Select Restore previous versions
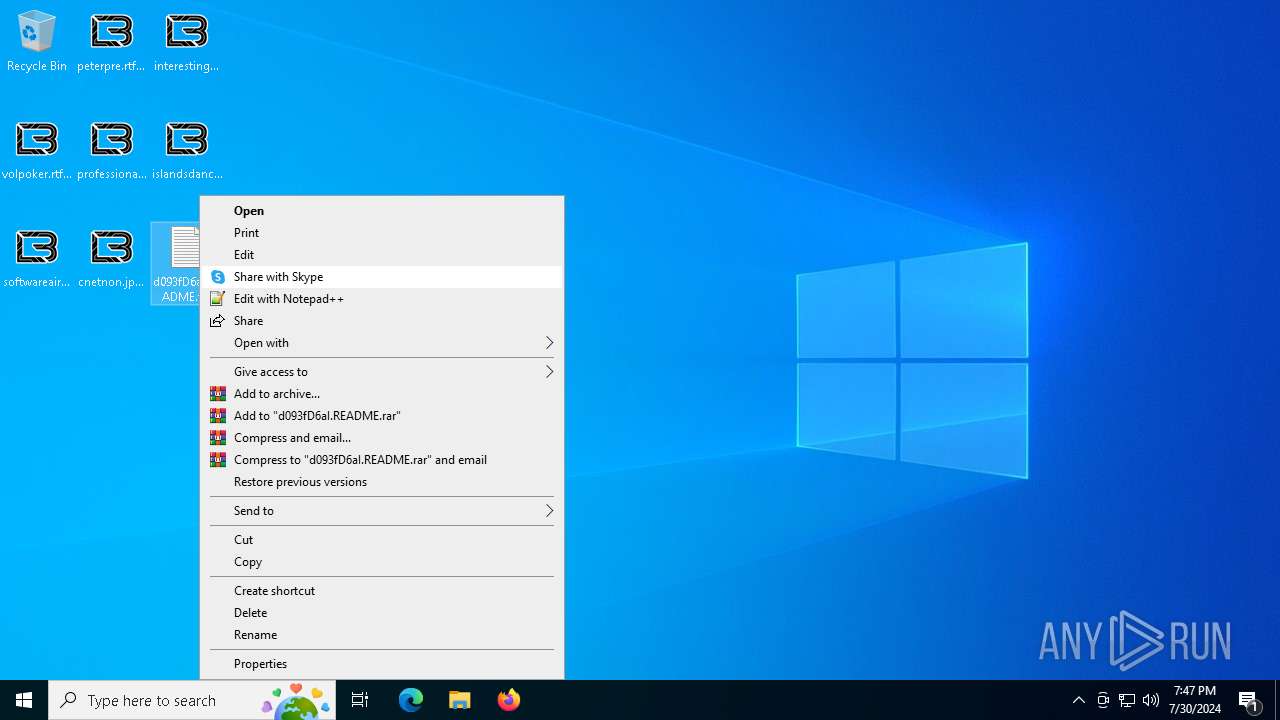 pyautogui.click(x=382, y=482)
